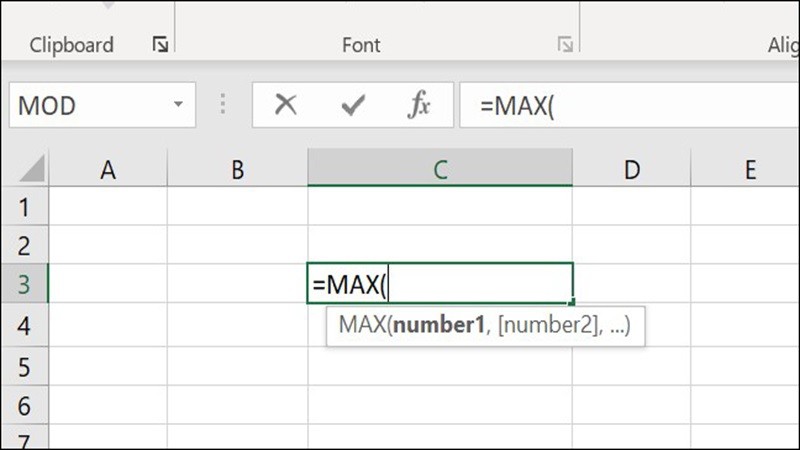Click cell C3 containing =MAX(
800x450 pixels.
click(440, 283)
